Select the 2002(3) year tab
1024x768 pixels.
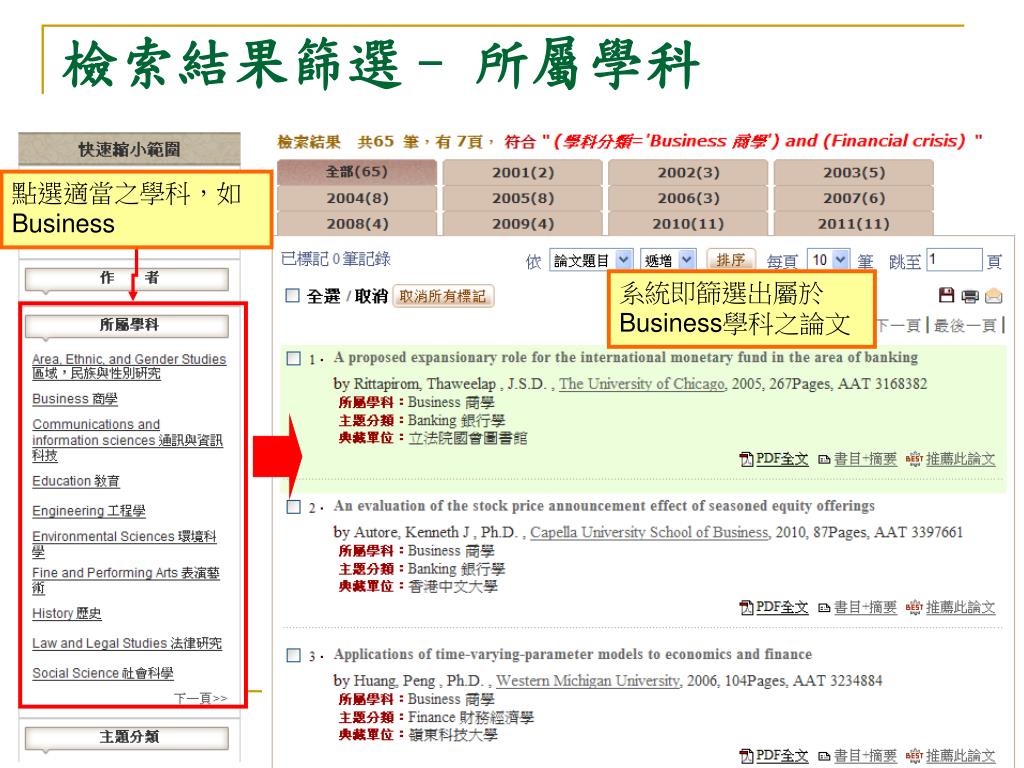(688, 172)
